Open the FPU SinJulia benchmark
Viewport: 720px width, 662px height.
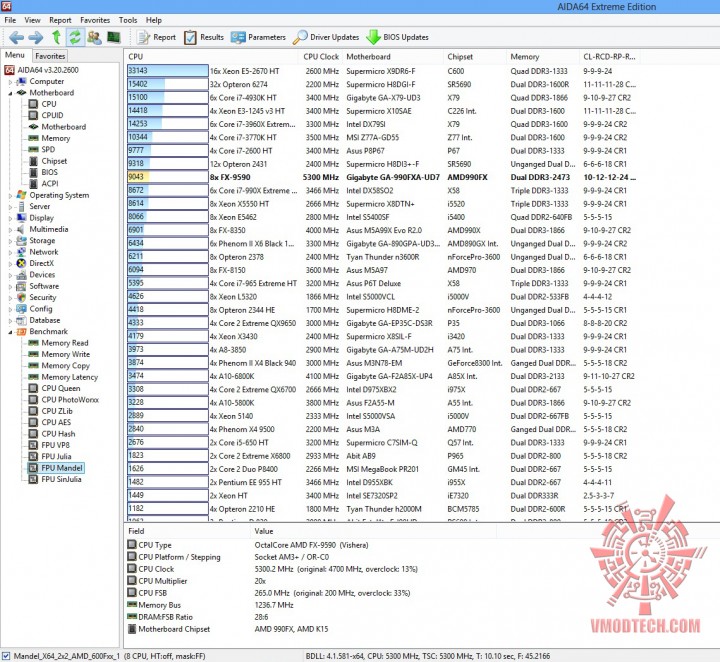click(x=61, y=479)
